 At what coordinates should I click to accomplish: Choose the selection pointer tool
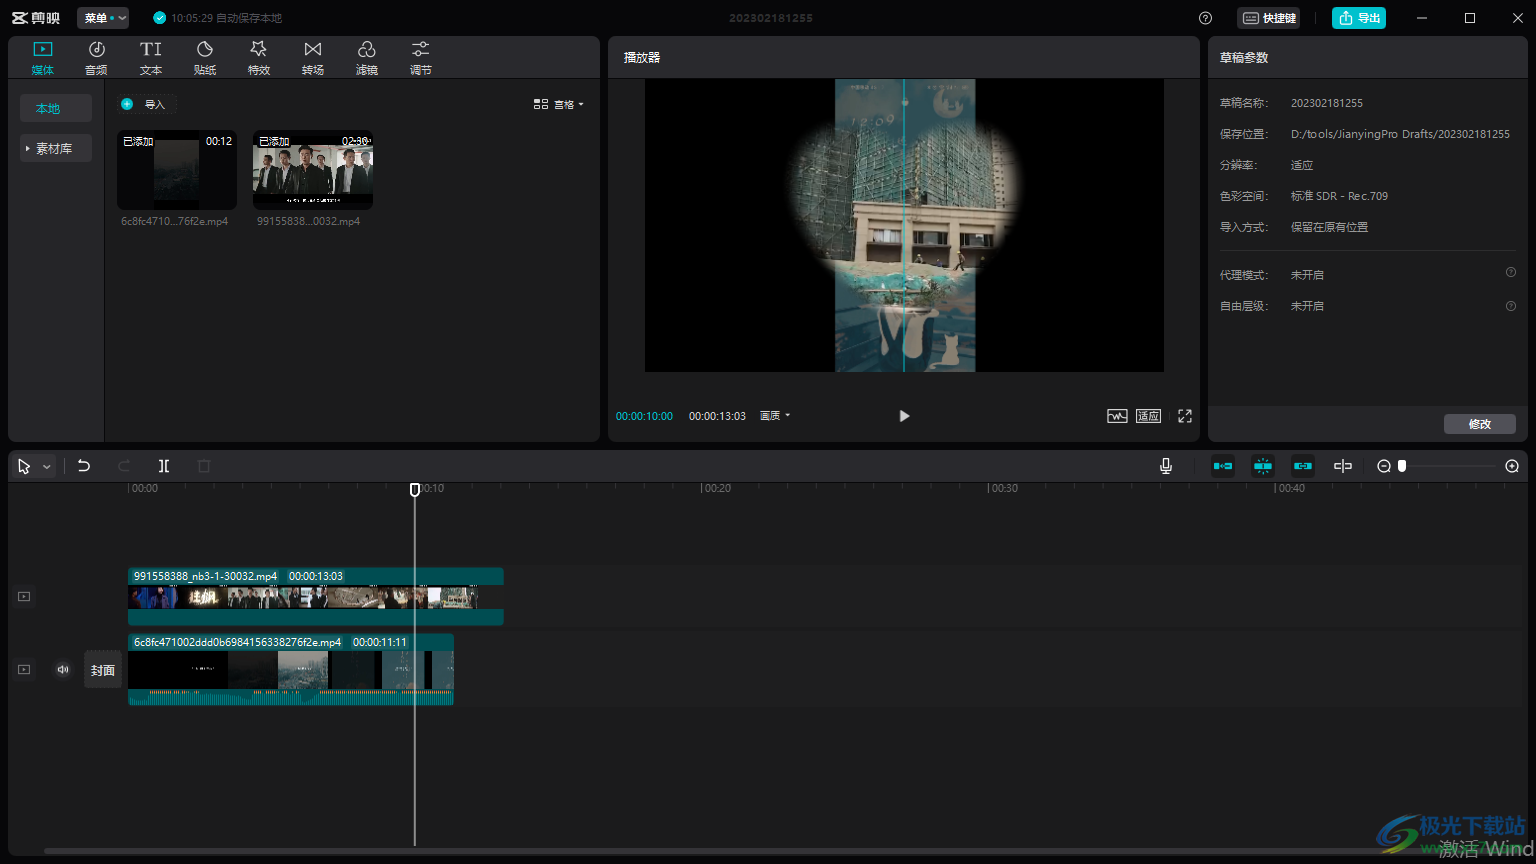pyautogui.click(x=24, y=466)
